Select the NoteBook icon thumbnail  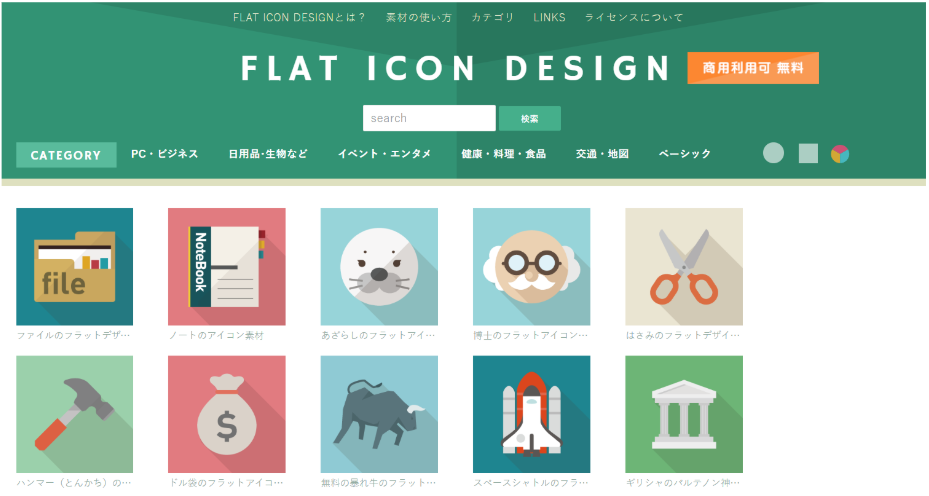227,266
